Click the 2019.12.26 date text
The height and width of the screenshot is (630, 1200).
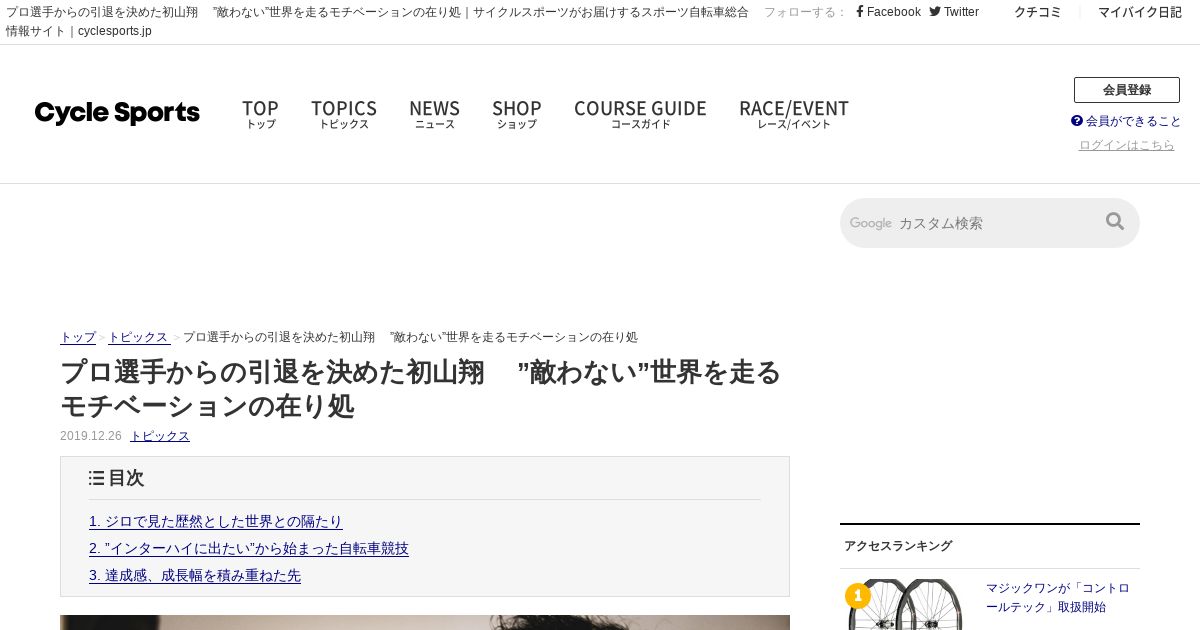pyautogui.click(x=91, y=436)
